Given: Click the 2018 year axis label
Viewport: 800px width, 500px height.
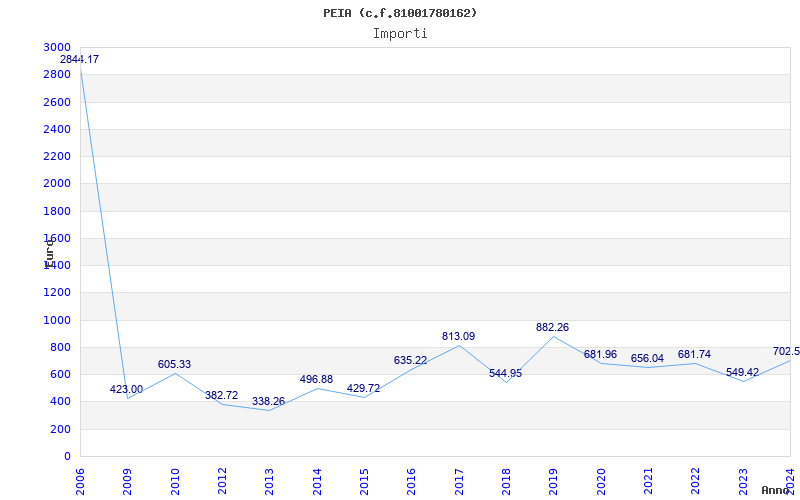Looking at the screenshot, I should click(x=506, y=482).
